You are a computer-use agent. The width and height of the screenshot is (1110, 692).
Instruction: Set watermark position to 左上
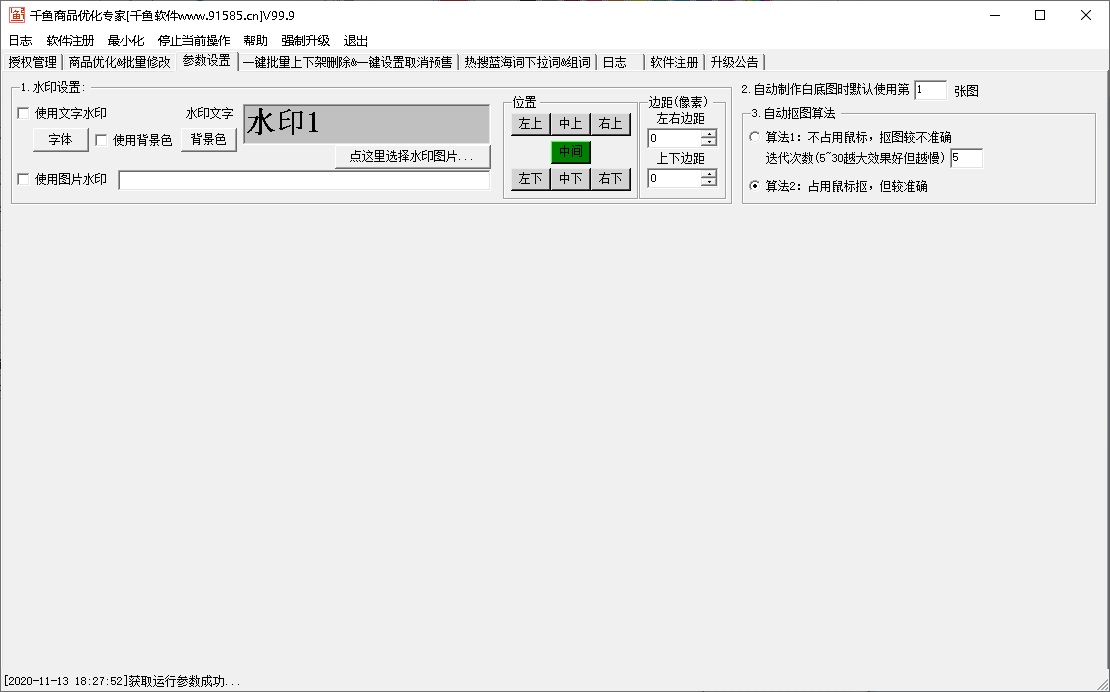point(530,124)
